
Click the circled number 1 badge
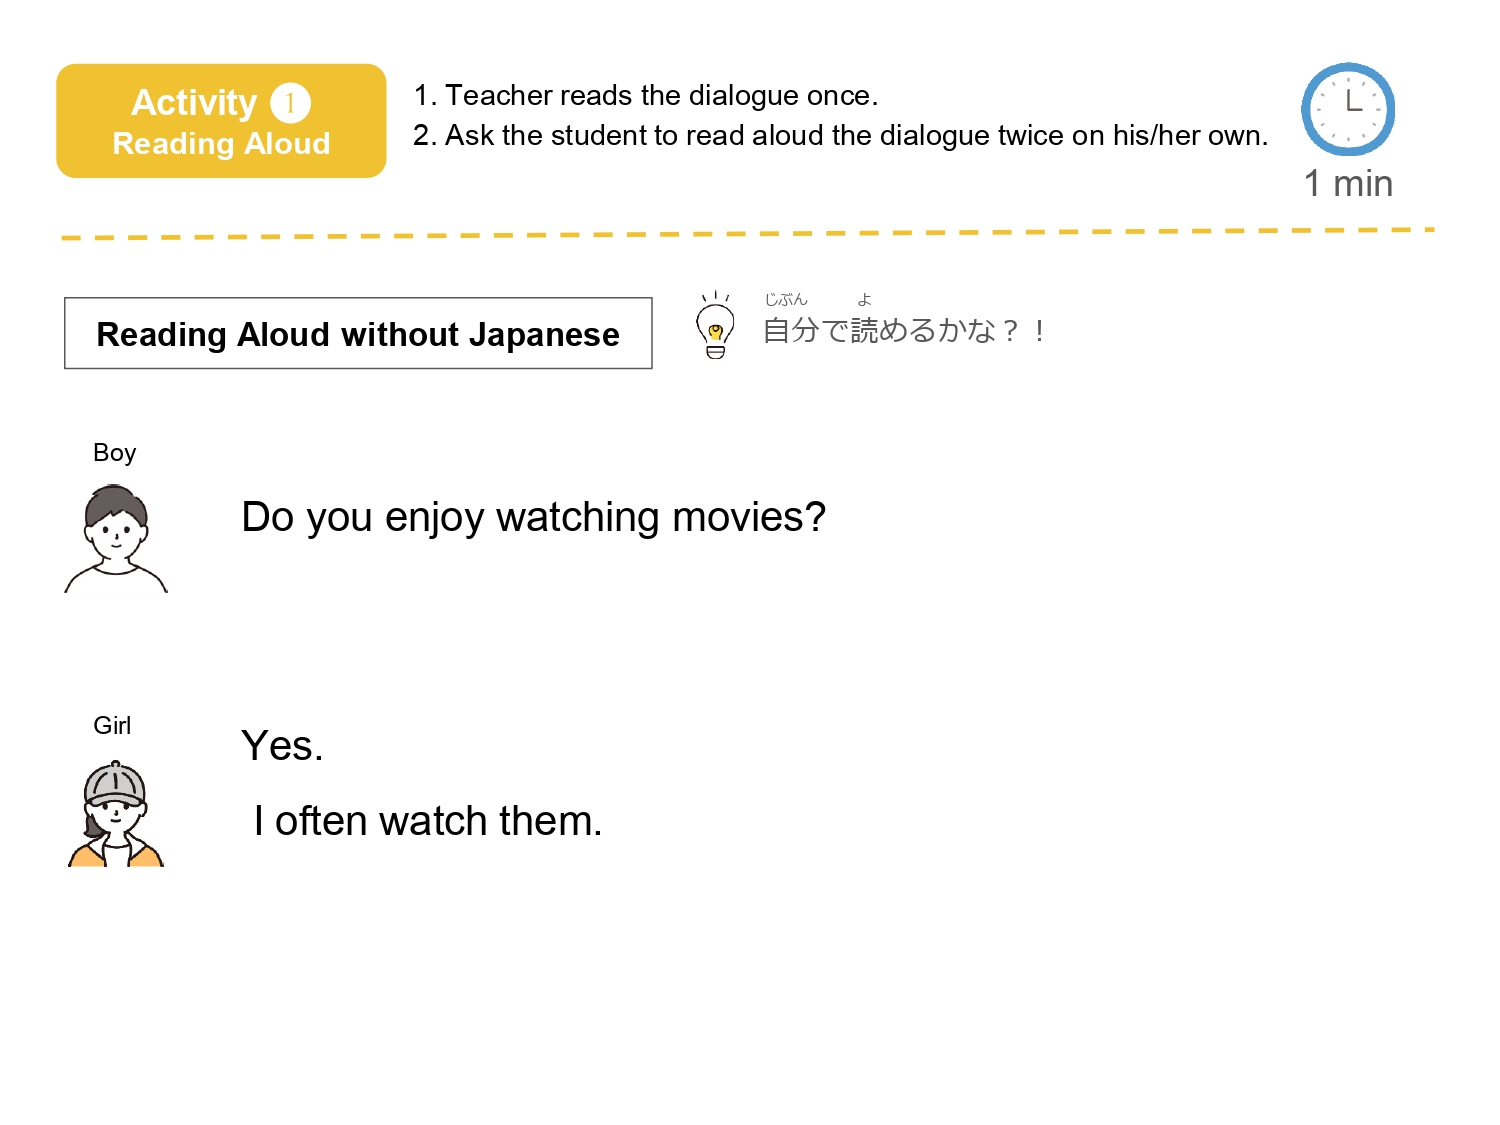tap(290, 103)
